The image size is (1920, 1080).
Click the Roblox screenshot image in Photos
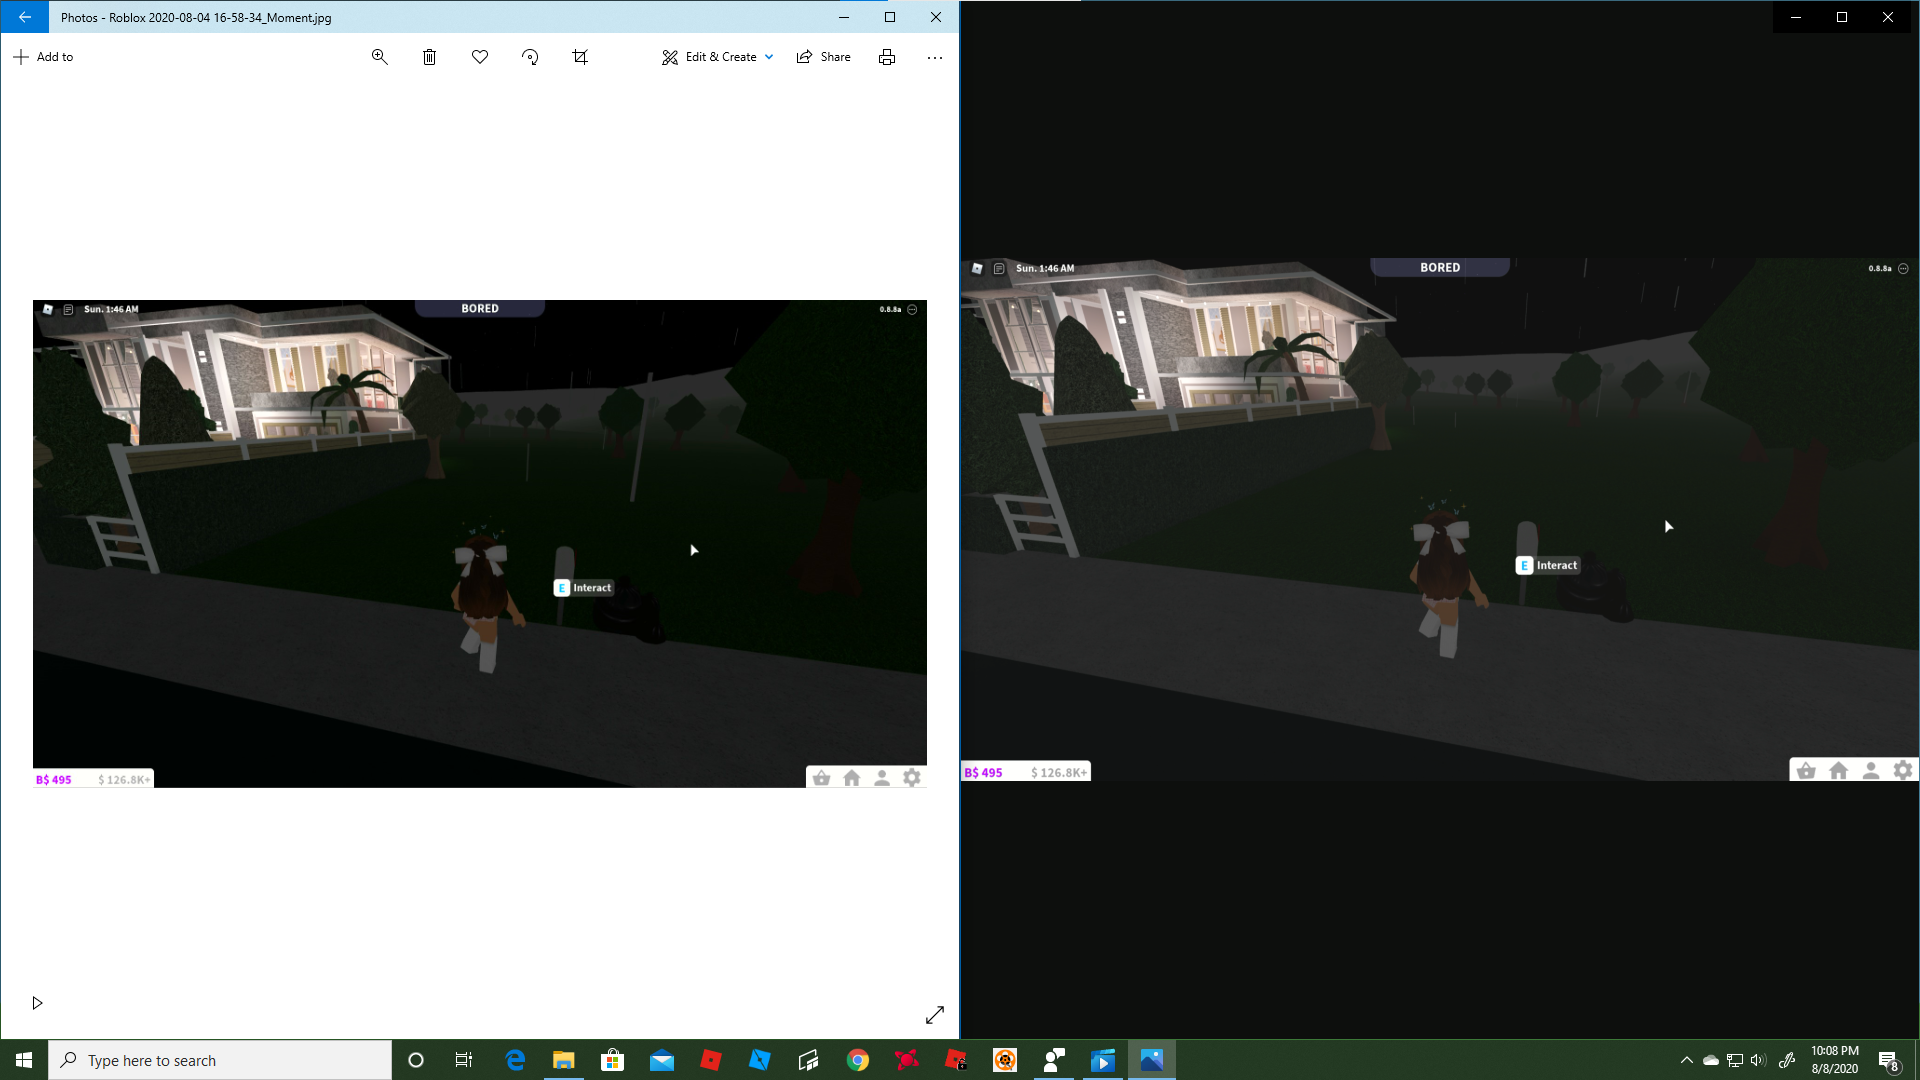tap(480, 543)
